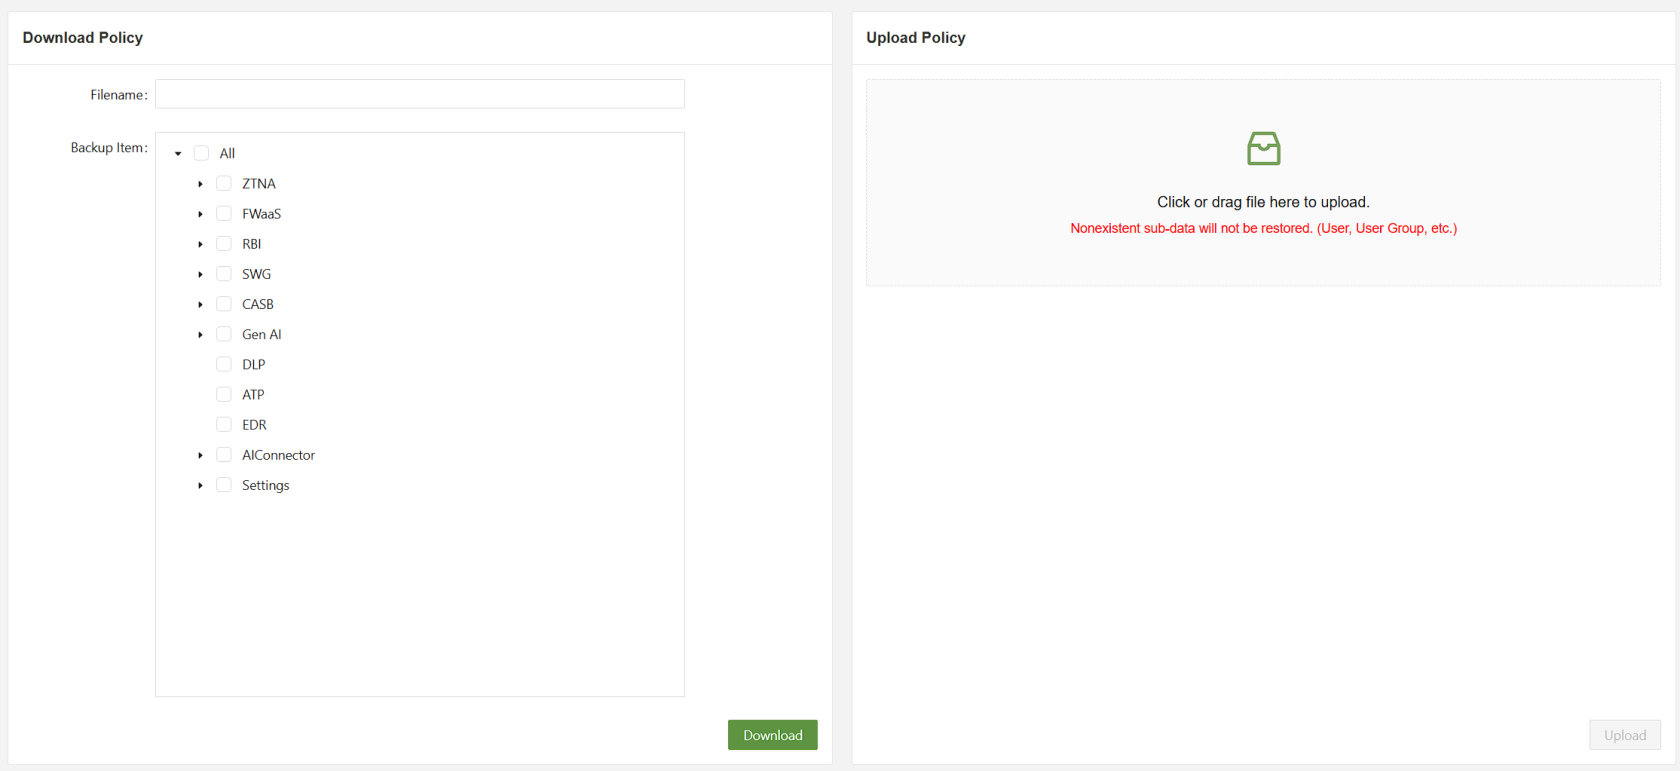Click the upload inbox icon

(x=1263, y=149)
